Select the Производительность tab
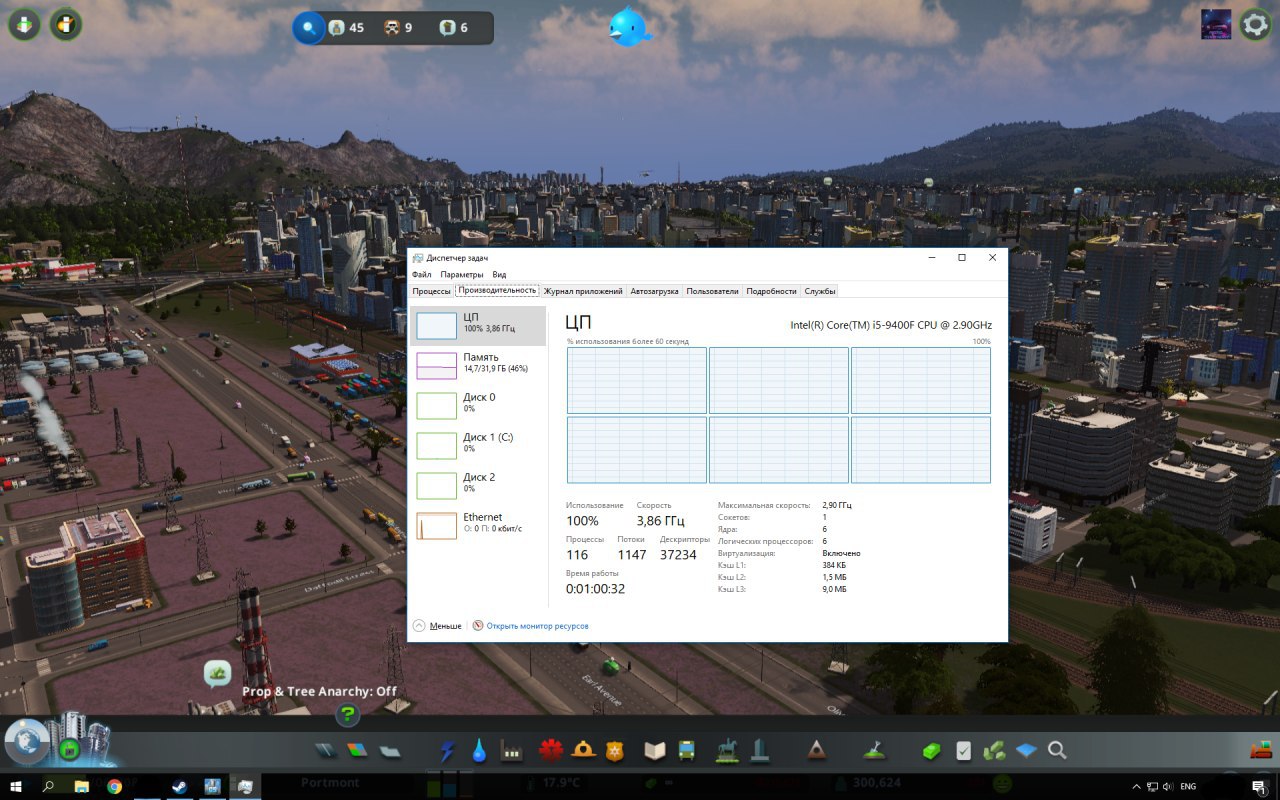 click(x=497, y=291)
